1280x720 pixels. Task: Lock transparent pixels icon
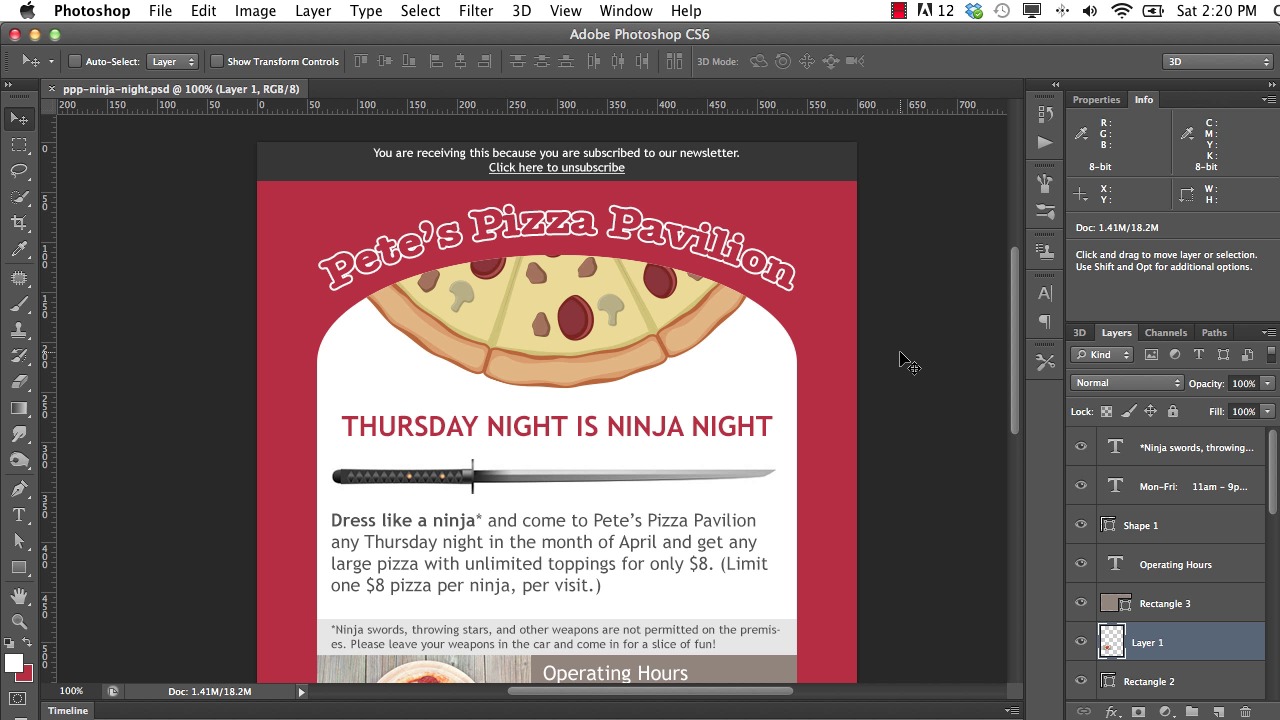click(1106, 411)
